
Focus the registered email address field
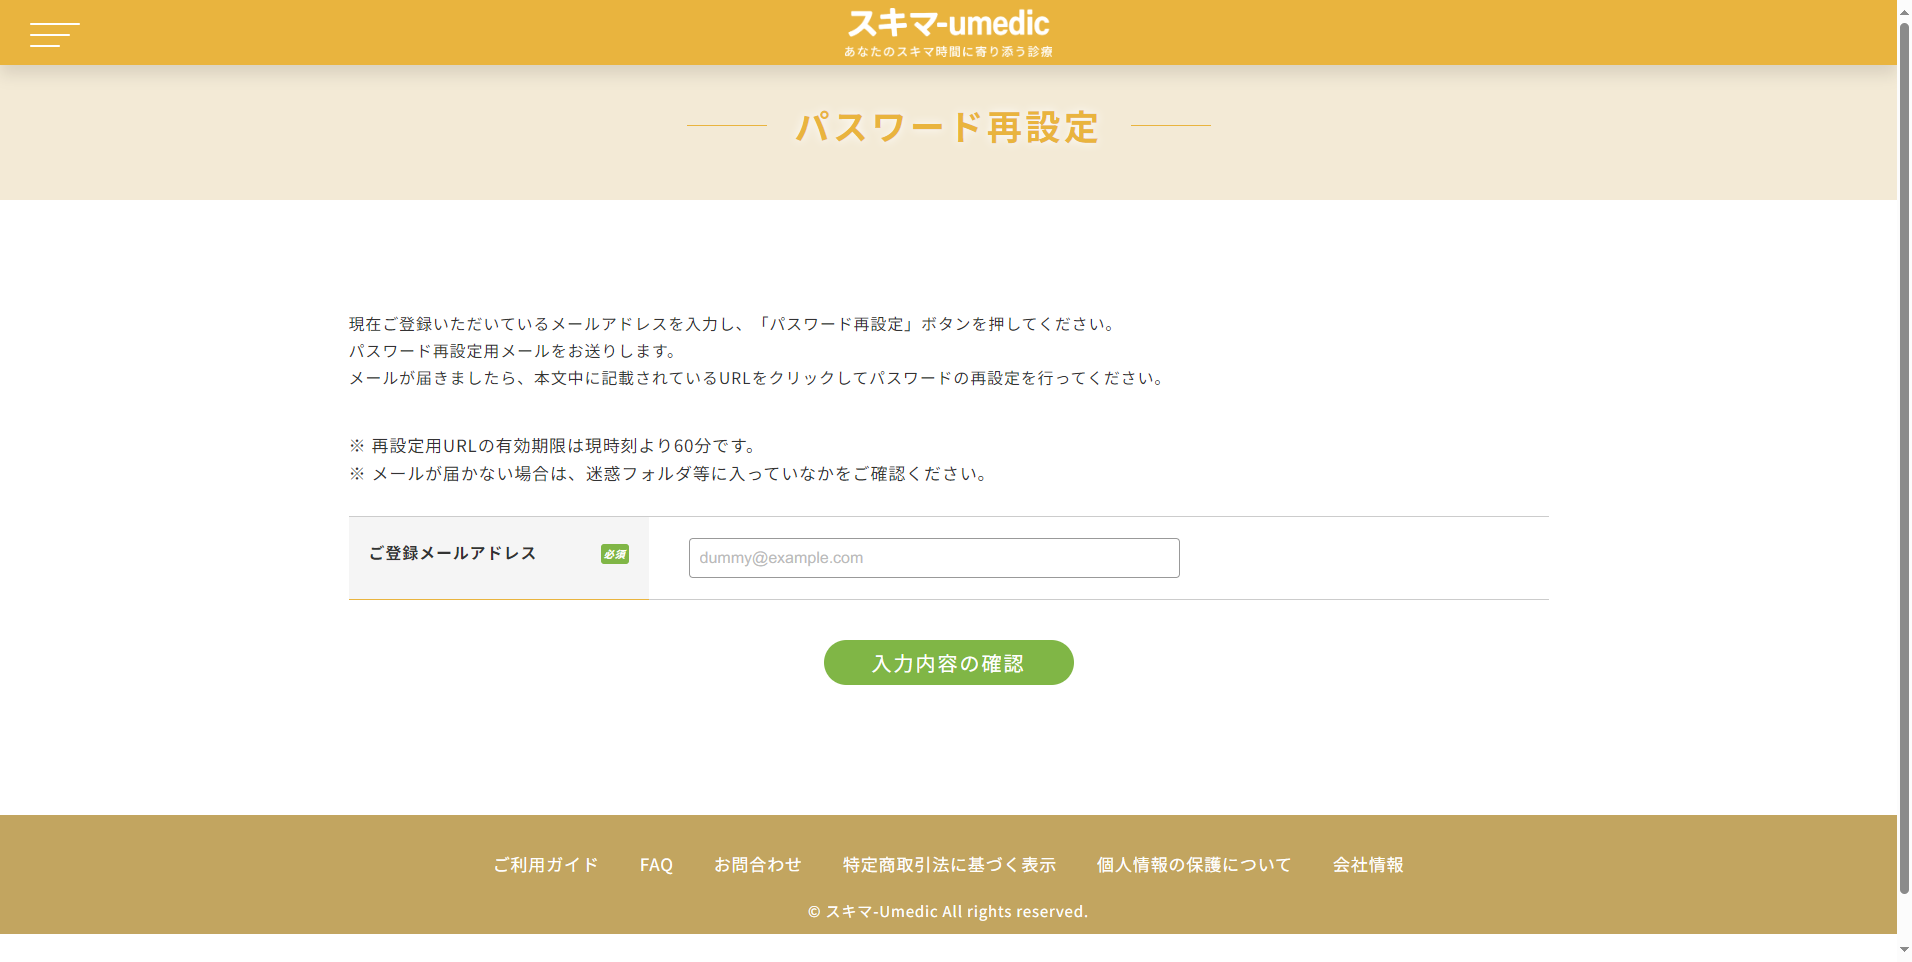pos(933,558)
